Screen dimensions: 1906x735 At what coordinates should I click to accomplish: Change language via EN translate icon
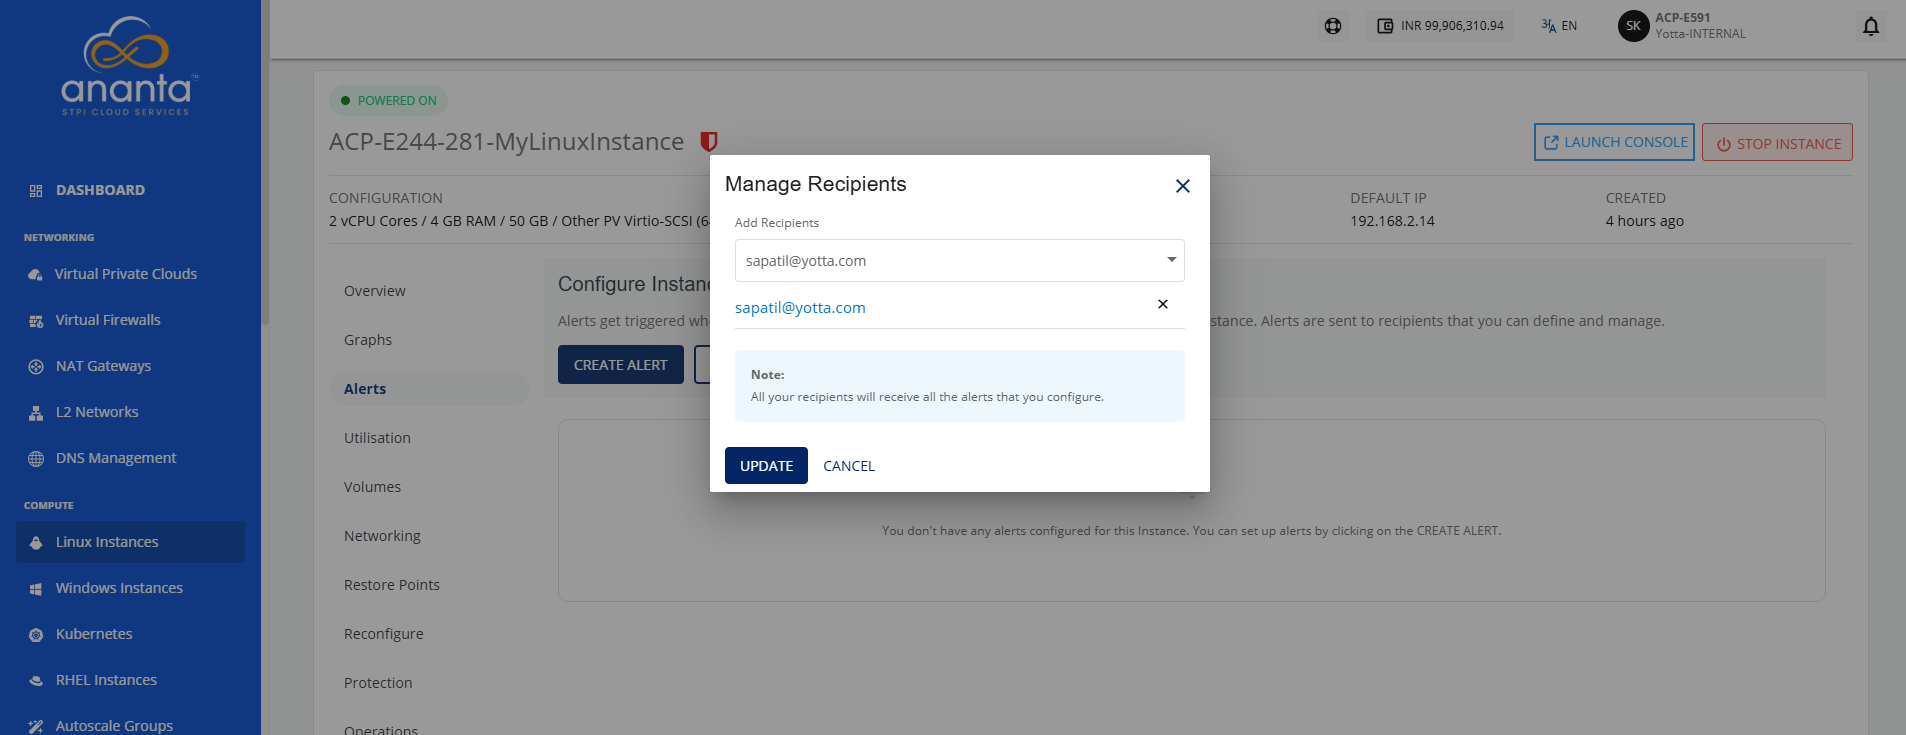(x=1559, y=26)
